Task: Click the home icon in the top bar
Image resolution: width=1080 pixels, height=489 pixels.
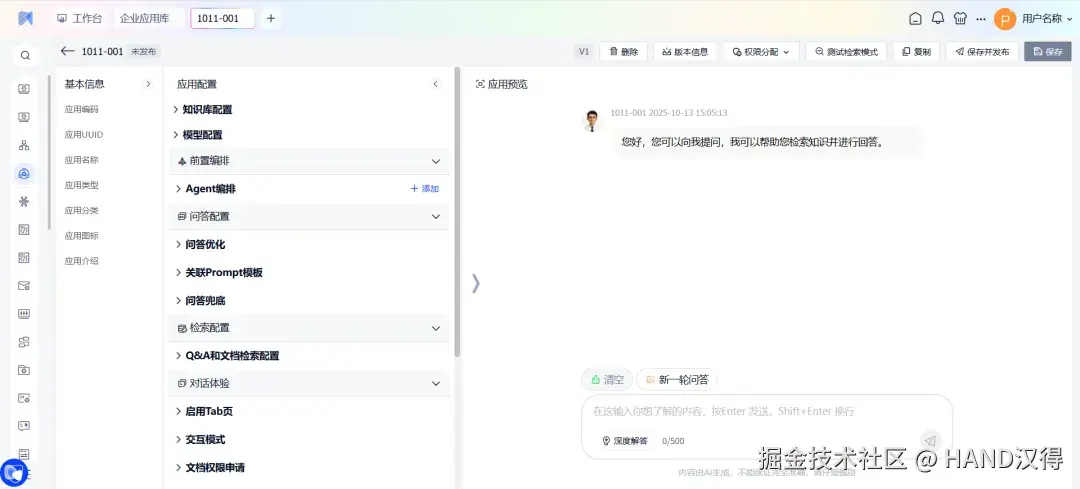Action: click(x=915, y=19)
